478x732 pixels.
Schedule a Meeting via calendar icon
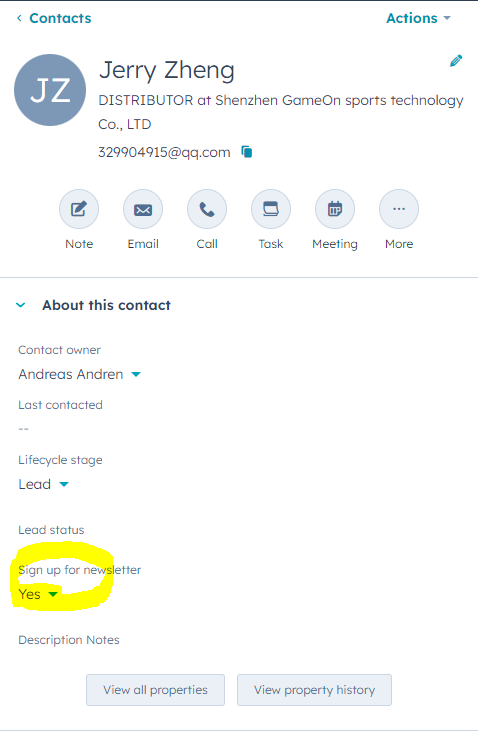point(335,209)
